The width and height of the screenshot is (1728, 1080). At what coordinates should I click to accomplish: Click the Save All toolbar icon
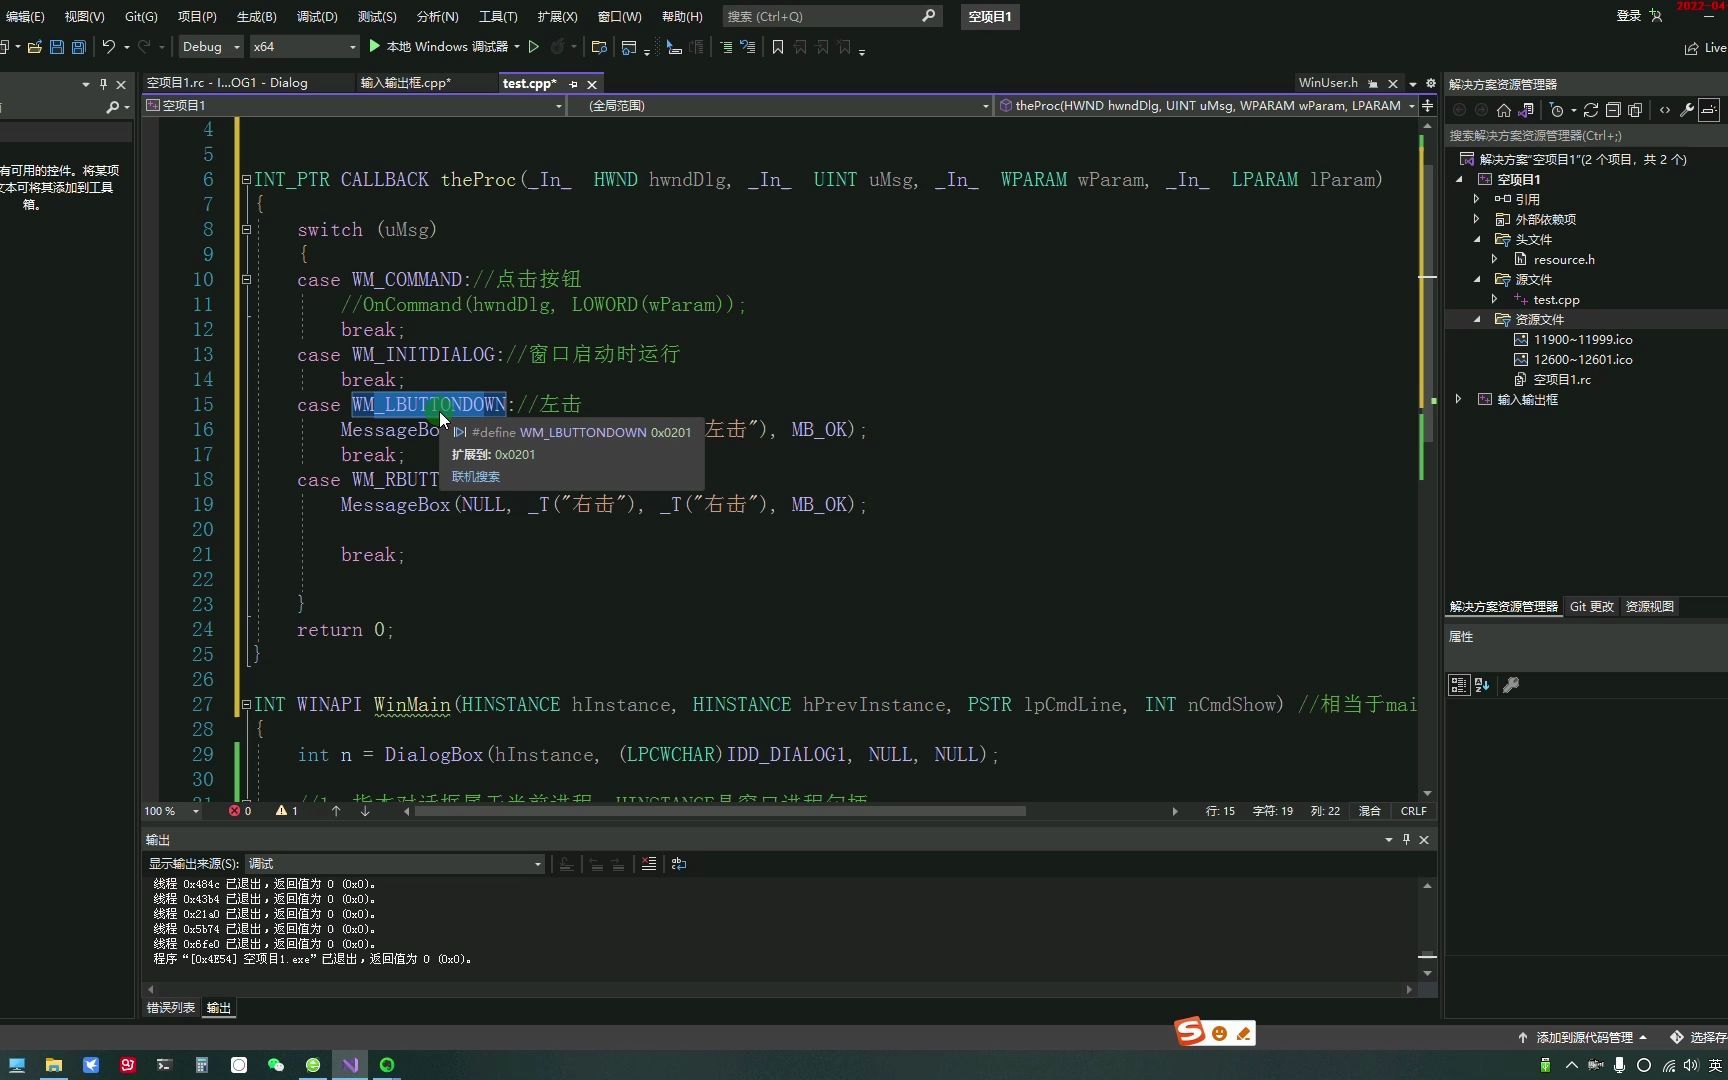point(79,47)
